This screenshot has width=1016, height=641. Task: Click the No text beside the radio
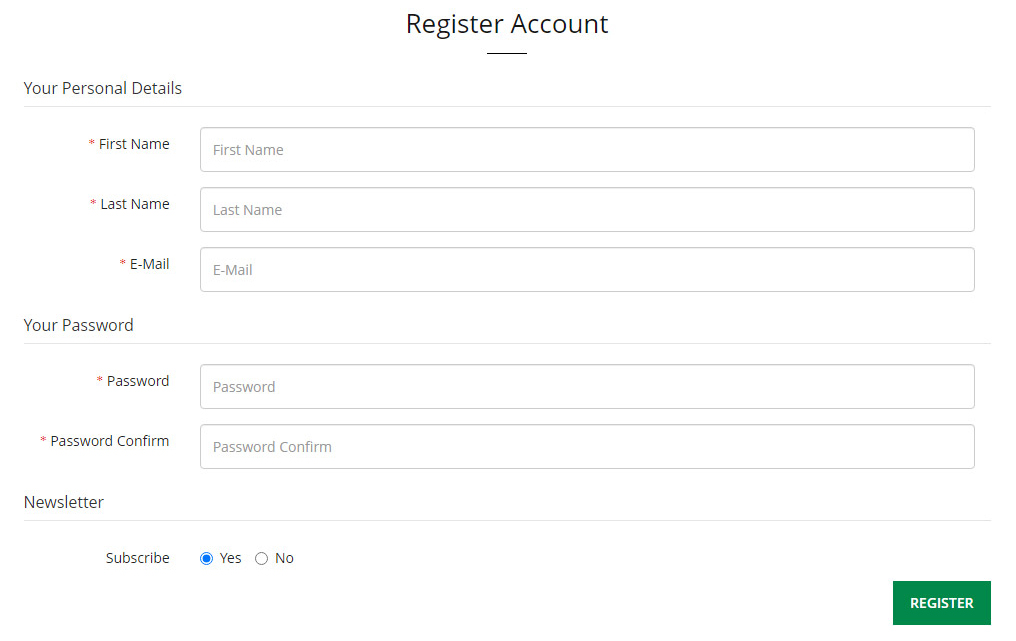pos(285,558)
